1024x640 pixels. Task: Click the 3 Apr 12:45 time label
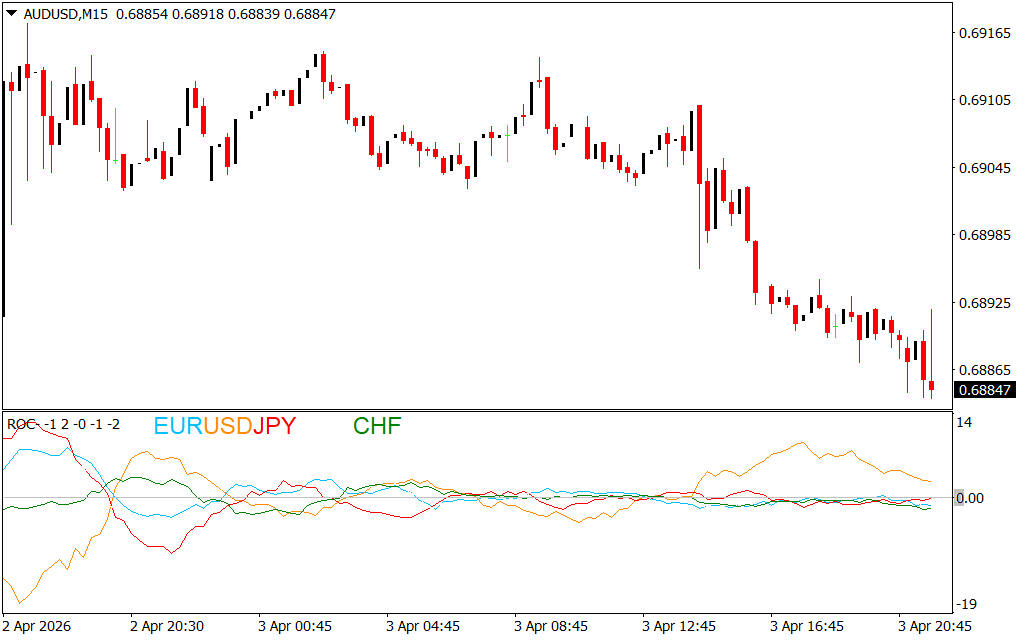(679, 626)
